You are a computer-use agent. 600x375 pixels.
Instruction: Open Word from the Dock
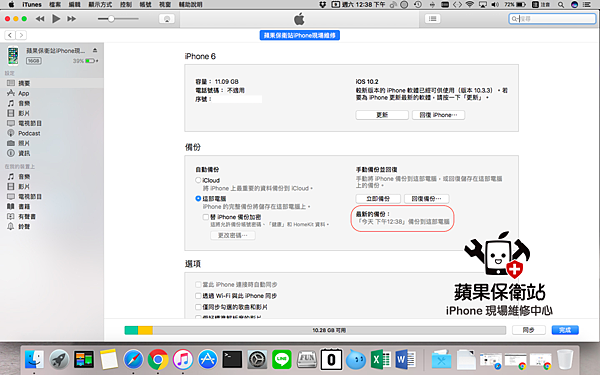pyautogui.click(x=406, y=360)
